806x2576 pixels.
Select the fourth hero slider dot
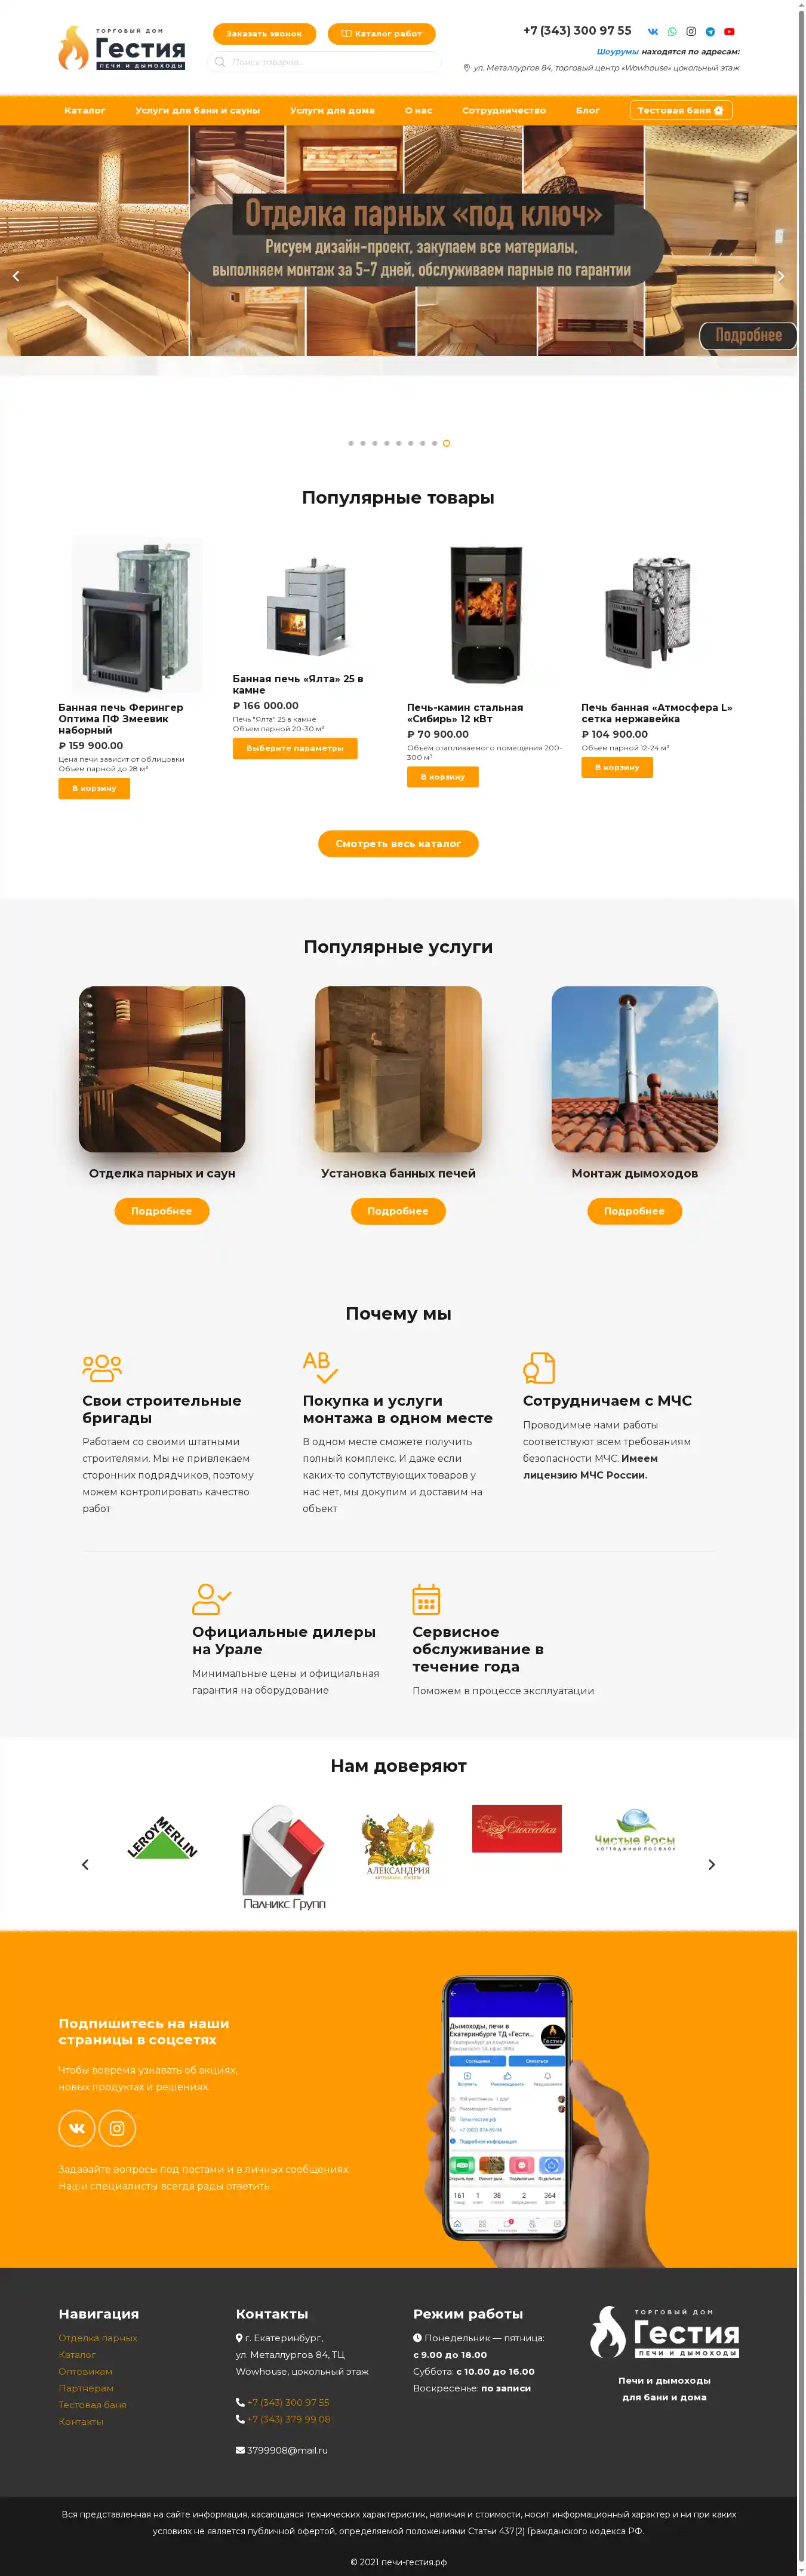(387, 443)
